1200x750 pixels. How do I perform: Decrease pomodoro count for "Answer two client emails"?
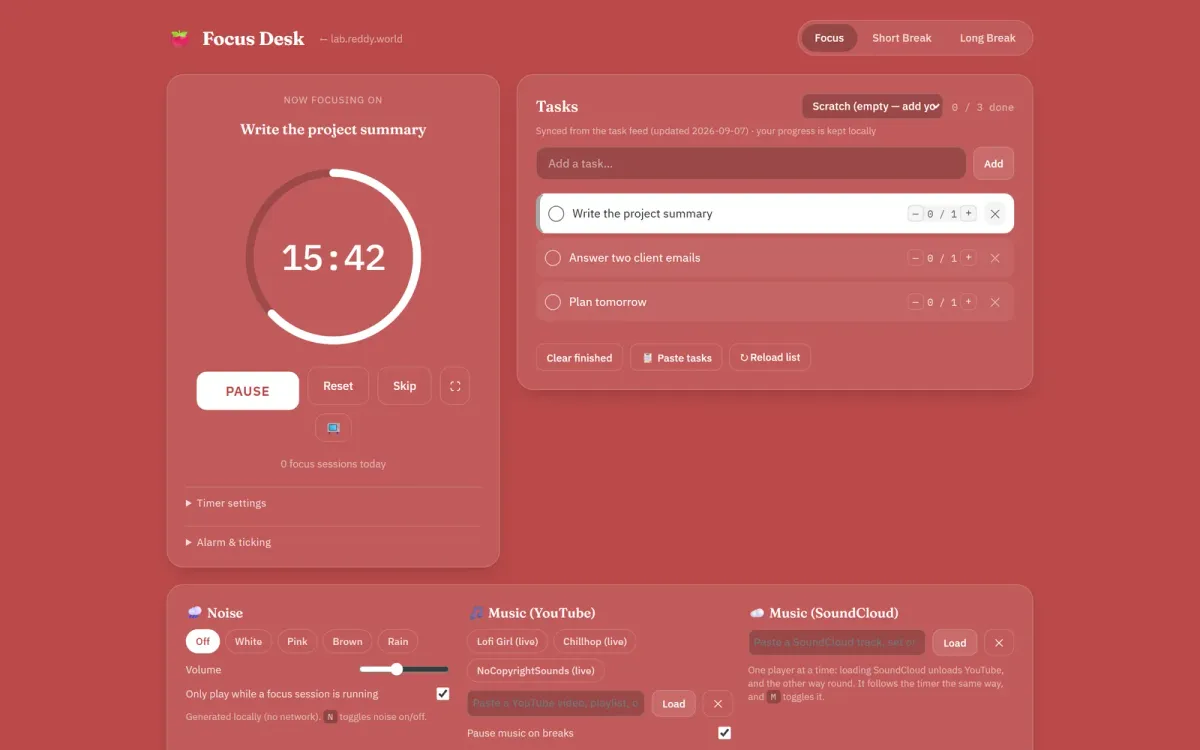tap(915, 258)
